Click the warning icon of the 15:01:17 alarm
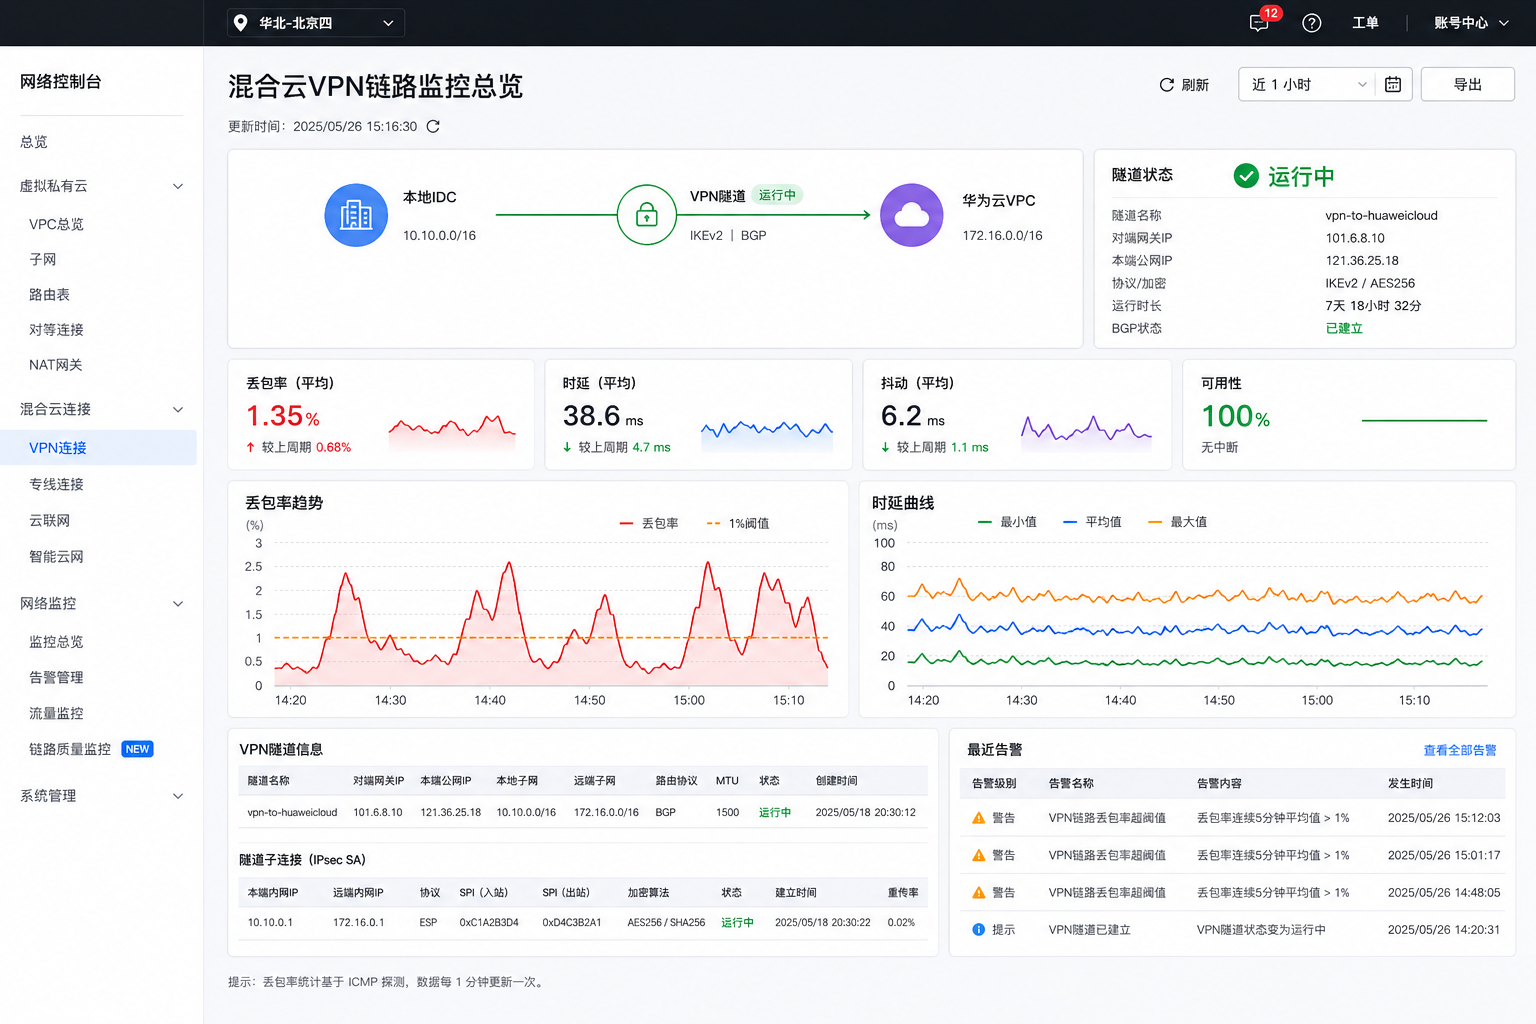The height and width of the screenshot is (1024, 1536). coord(979,855)
